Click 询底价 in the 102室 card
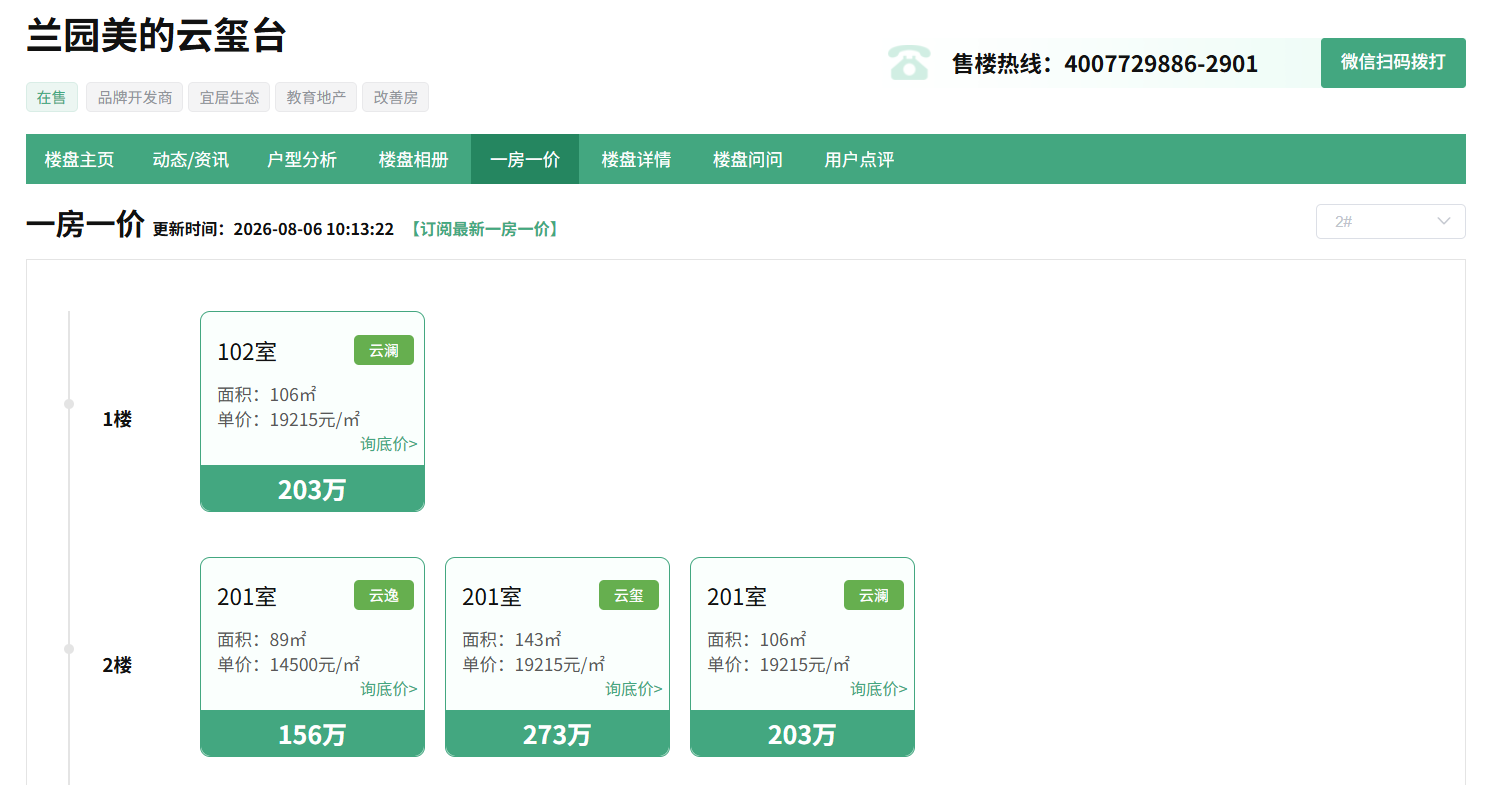1505x785 pixels. pos(389,444)
